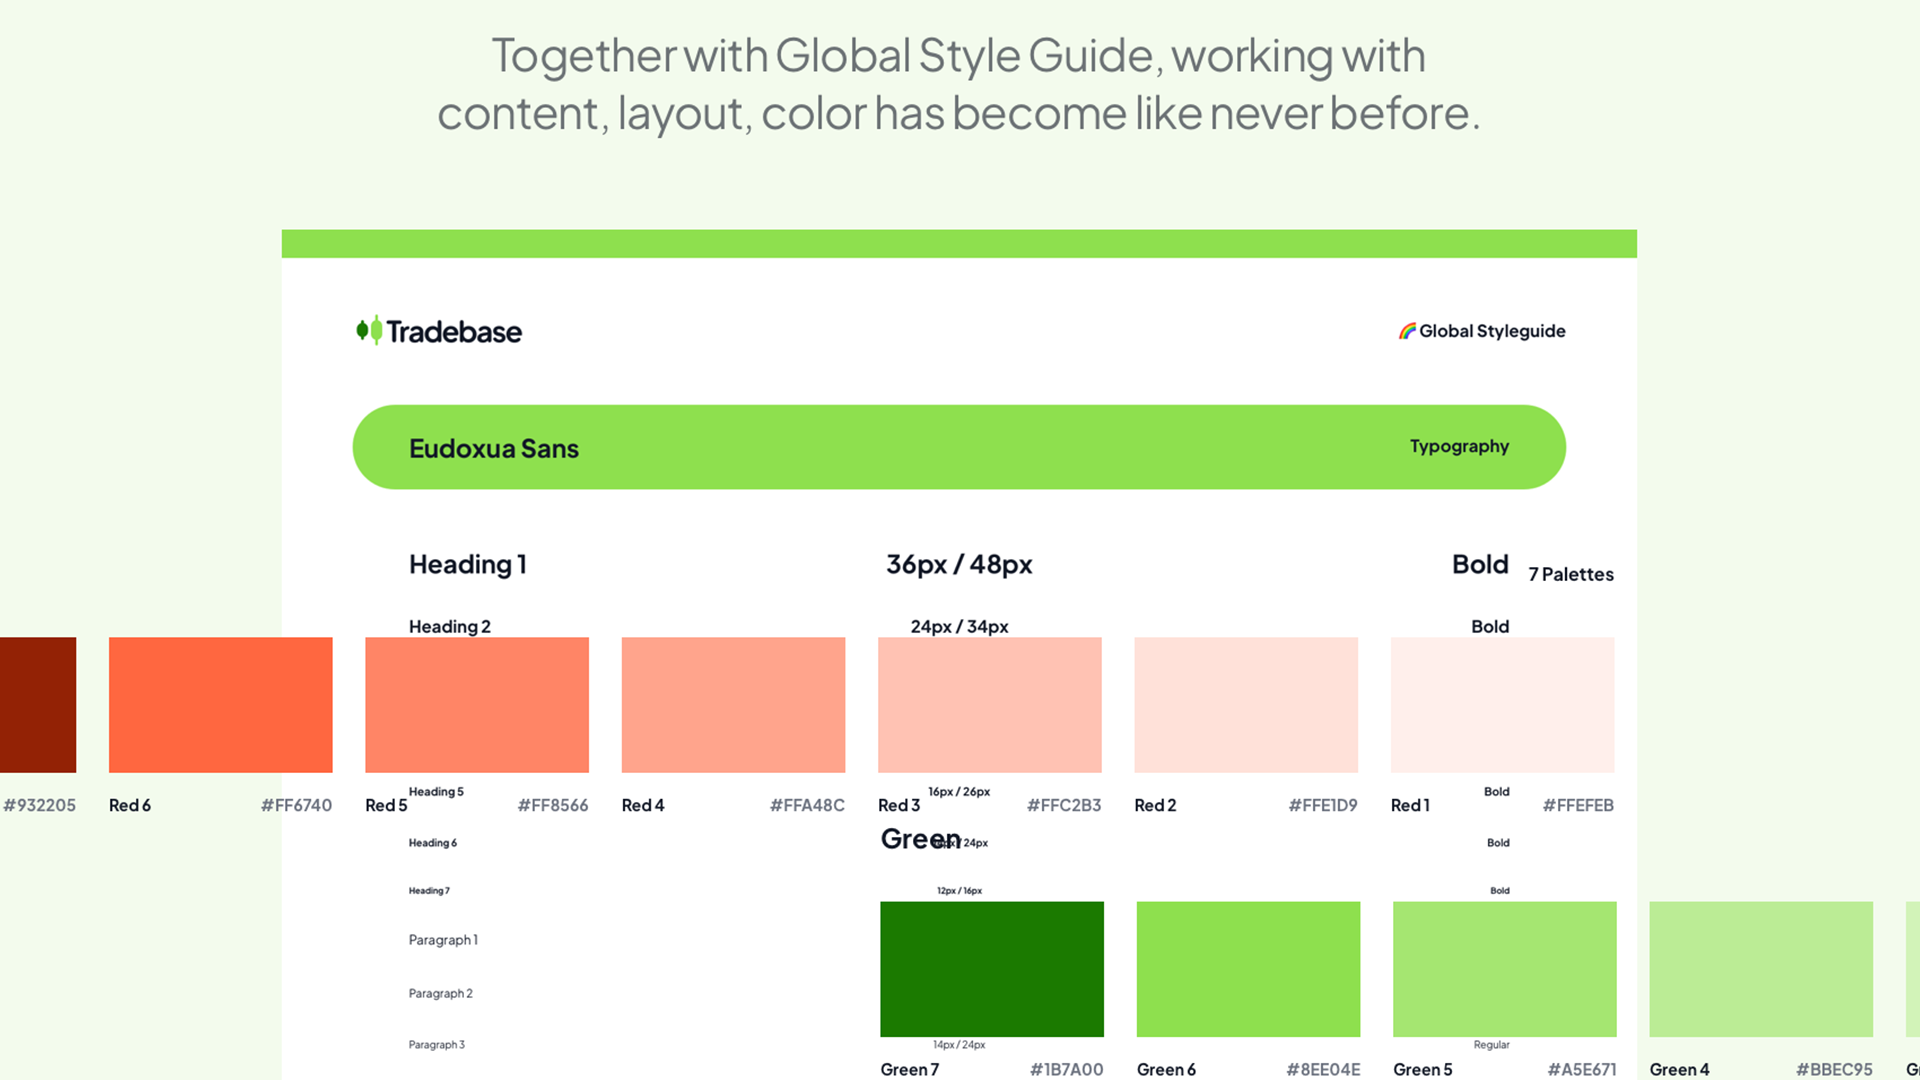Select the Green 5 color swatch
1920x1080 pixels.
(1504, 968)
